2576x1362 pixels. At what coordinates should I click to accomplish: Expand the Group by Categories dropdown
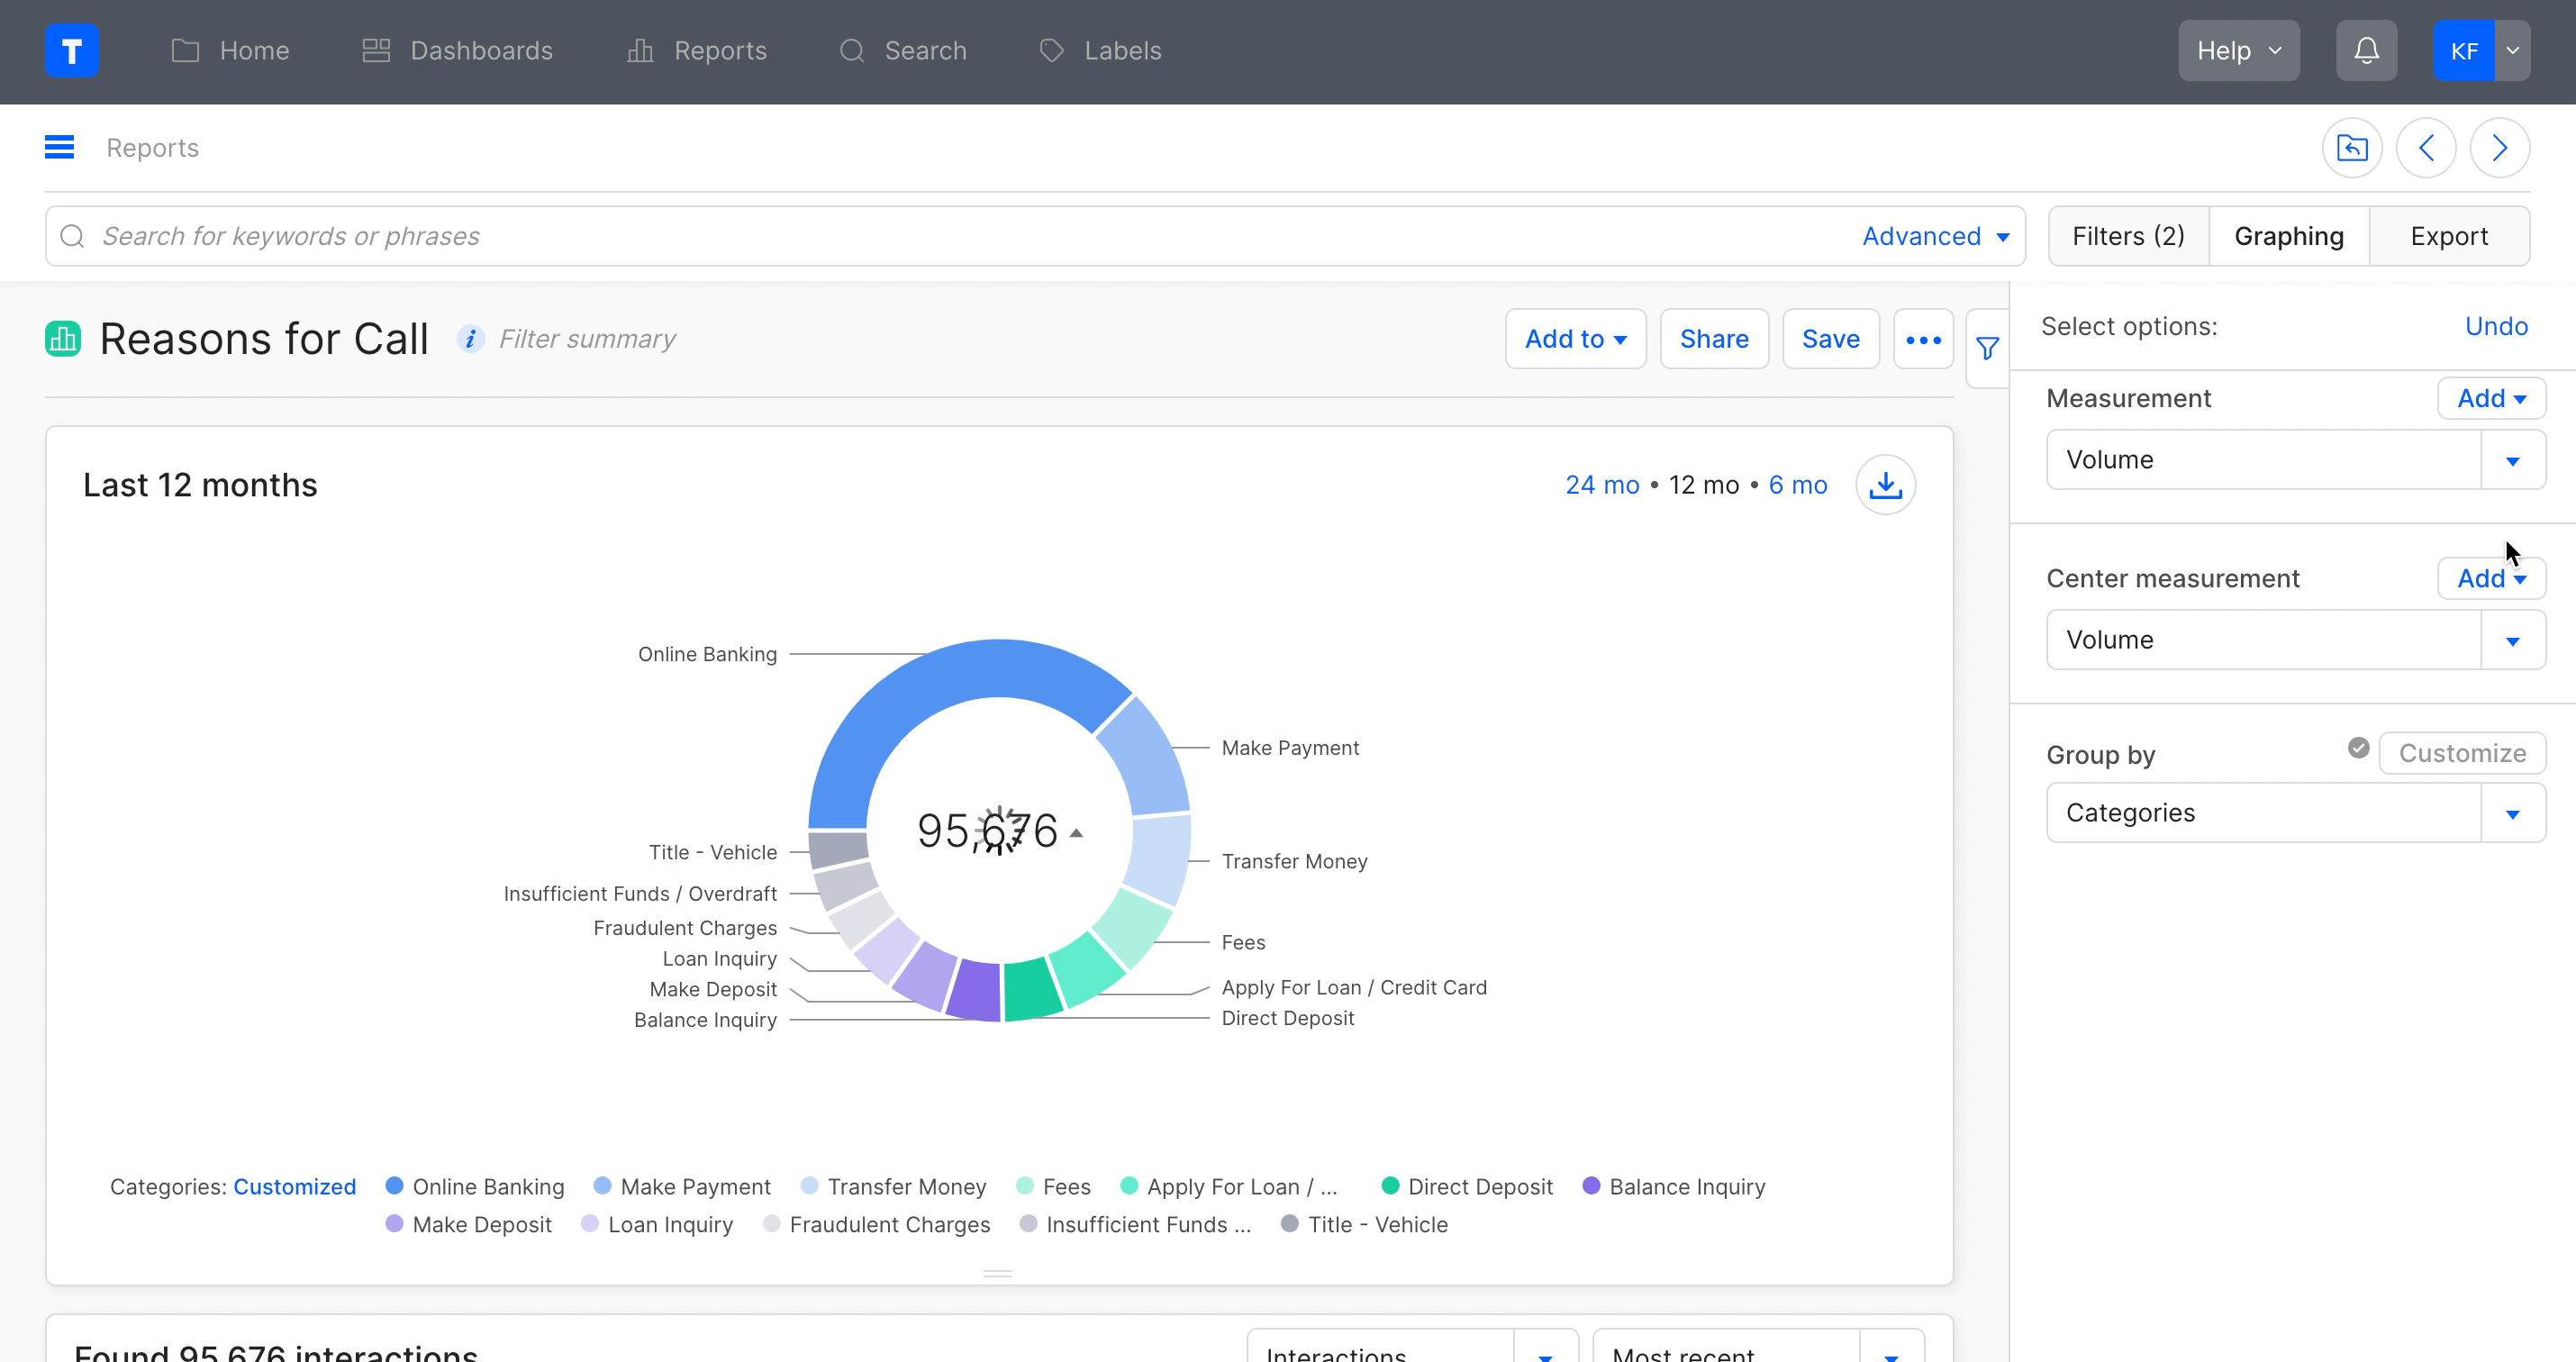pos(2511,813)
